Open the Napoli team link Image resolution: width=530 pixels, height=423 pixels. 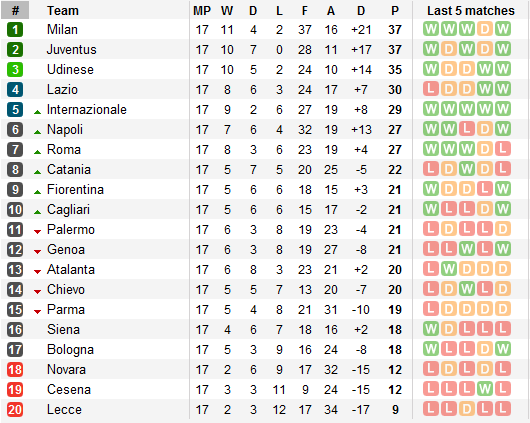(65, 130)
